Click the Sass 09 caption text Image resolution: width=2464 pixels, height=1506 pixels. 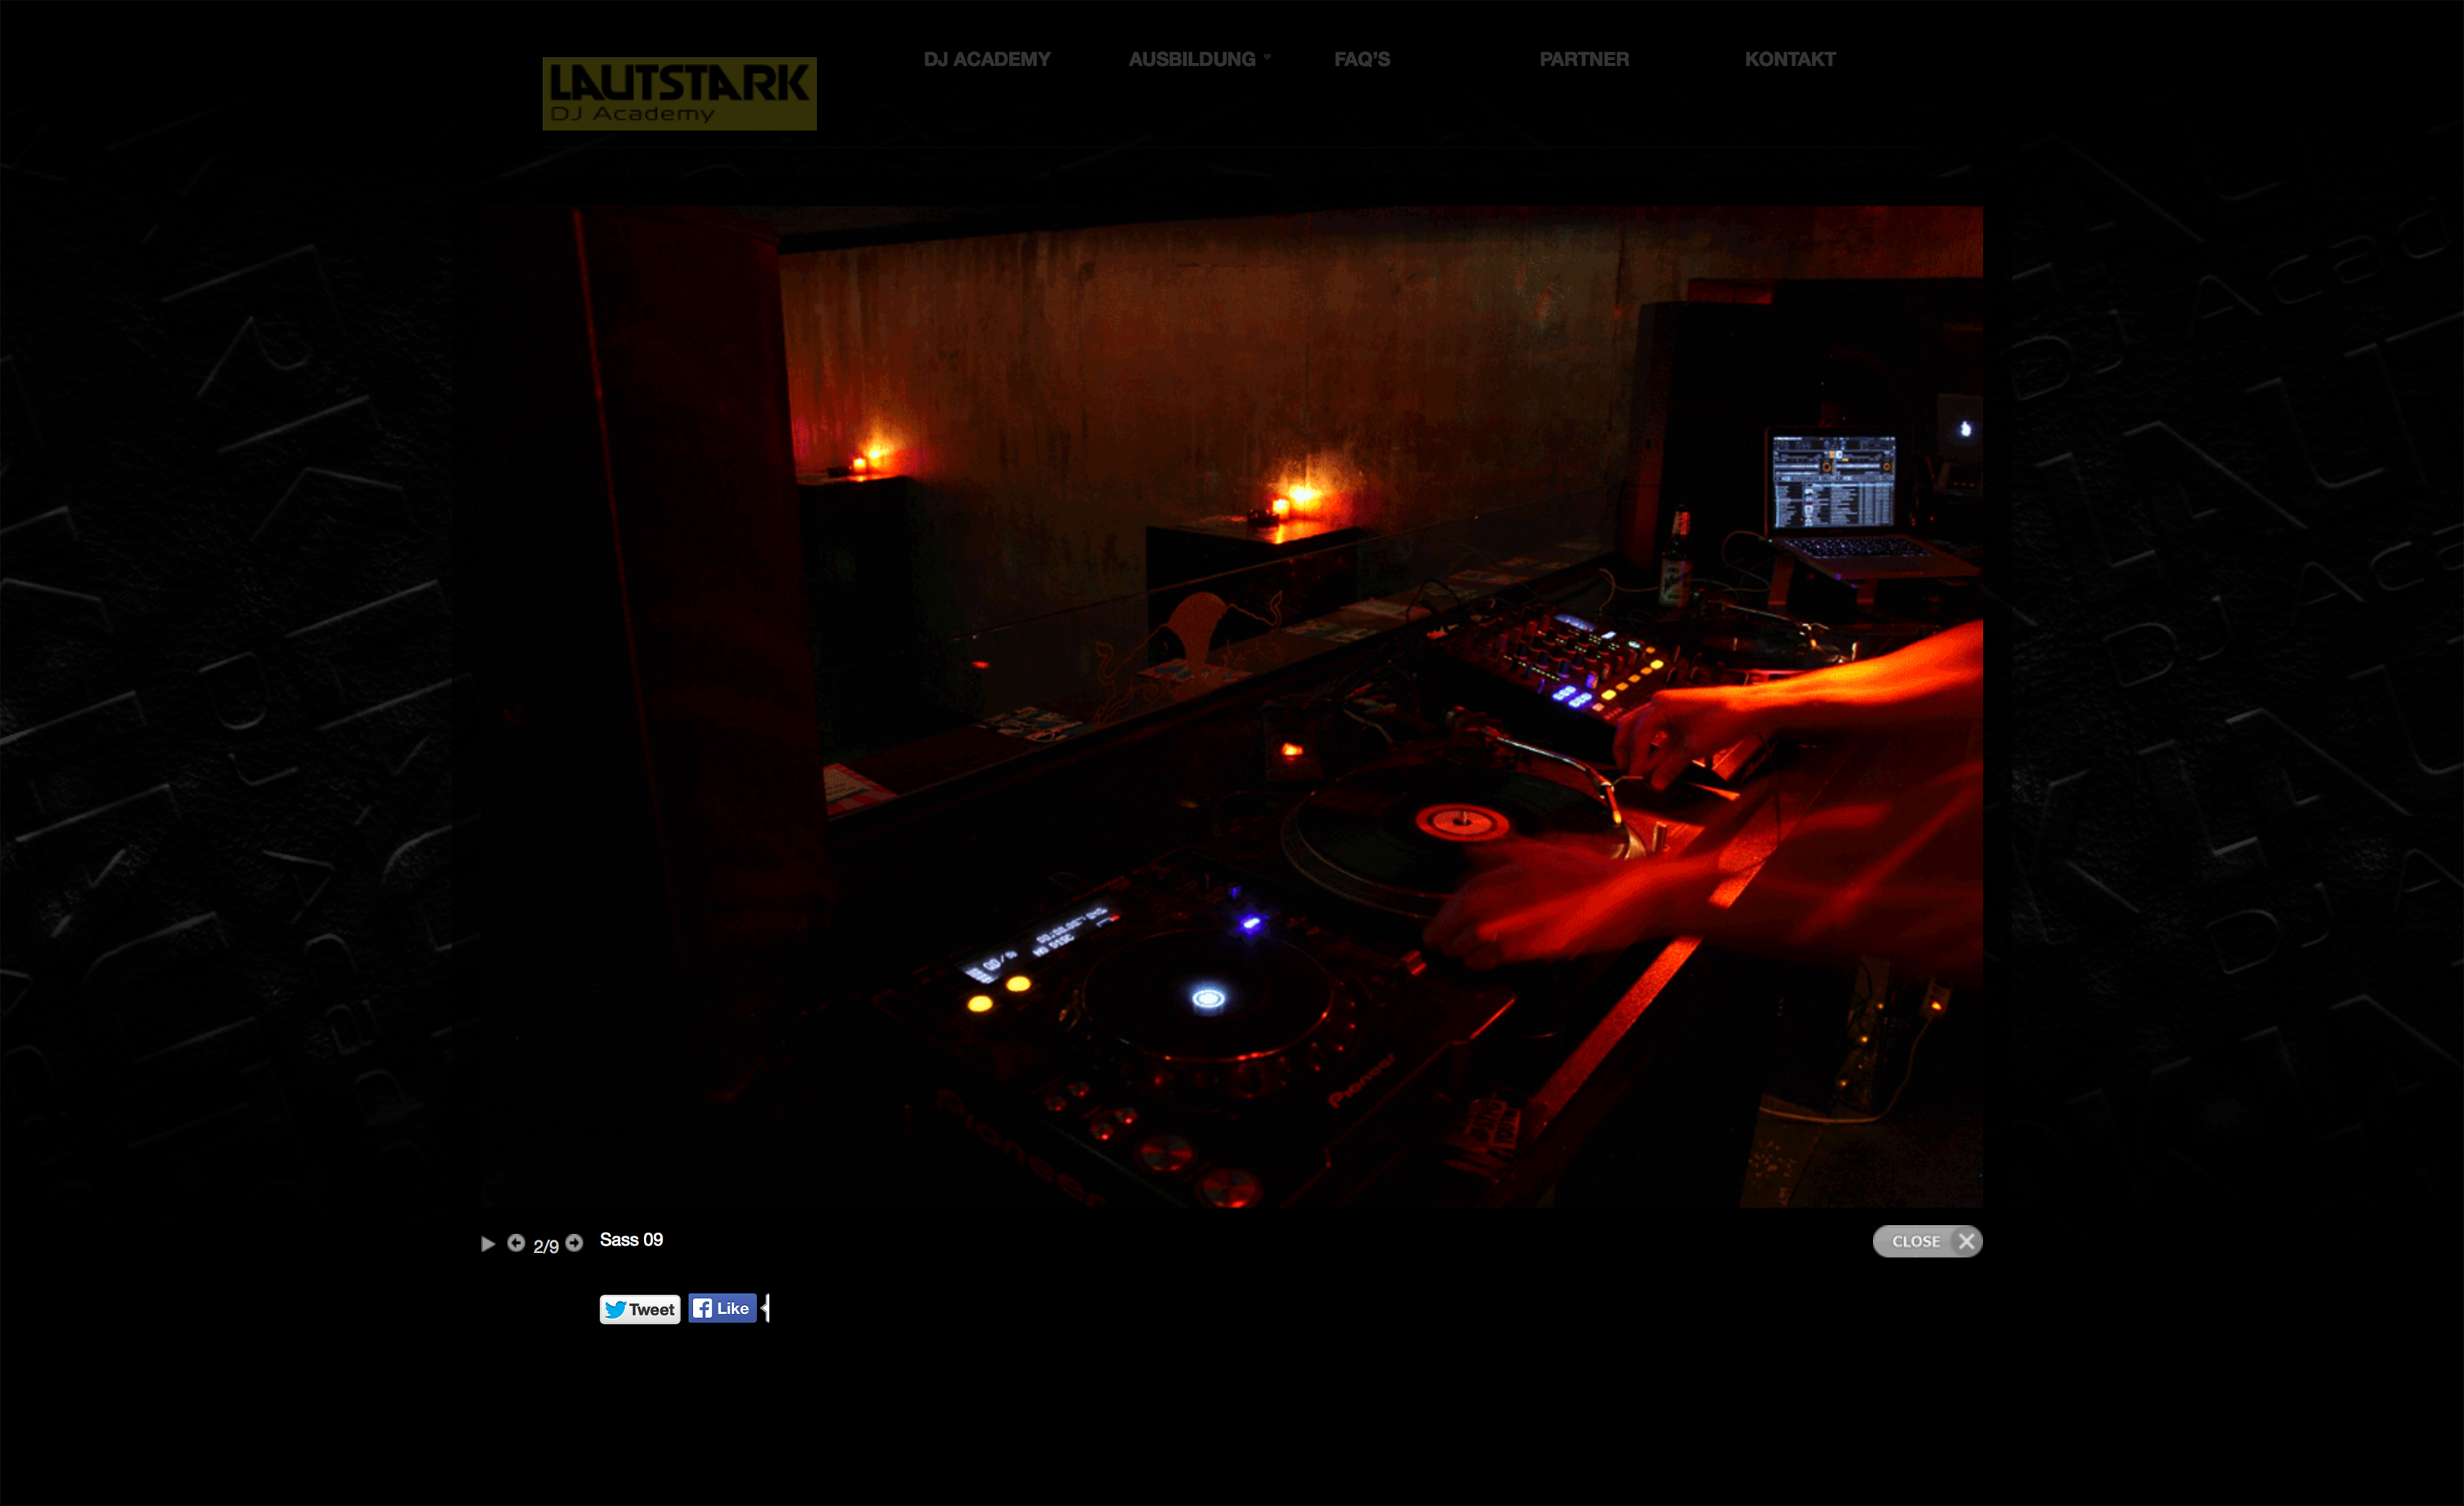click(631, 1240)
